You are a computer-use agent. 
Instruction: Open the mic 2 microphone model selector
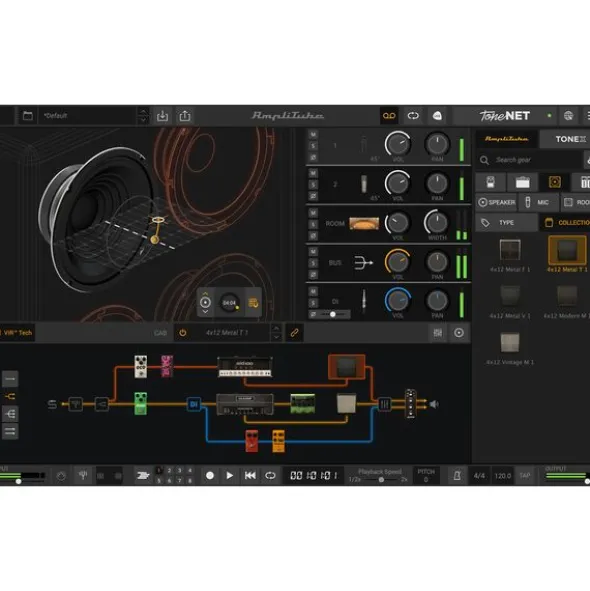[x=364, y=184]
